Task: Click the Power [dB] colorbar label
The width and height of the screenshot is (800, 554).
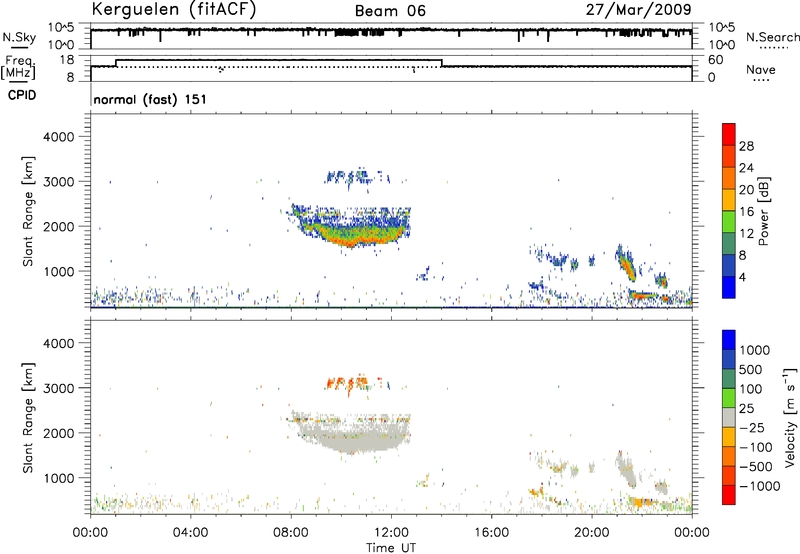Action: coord(764,211)
